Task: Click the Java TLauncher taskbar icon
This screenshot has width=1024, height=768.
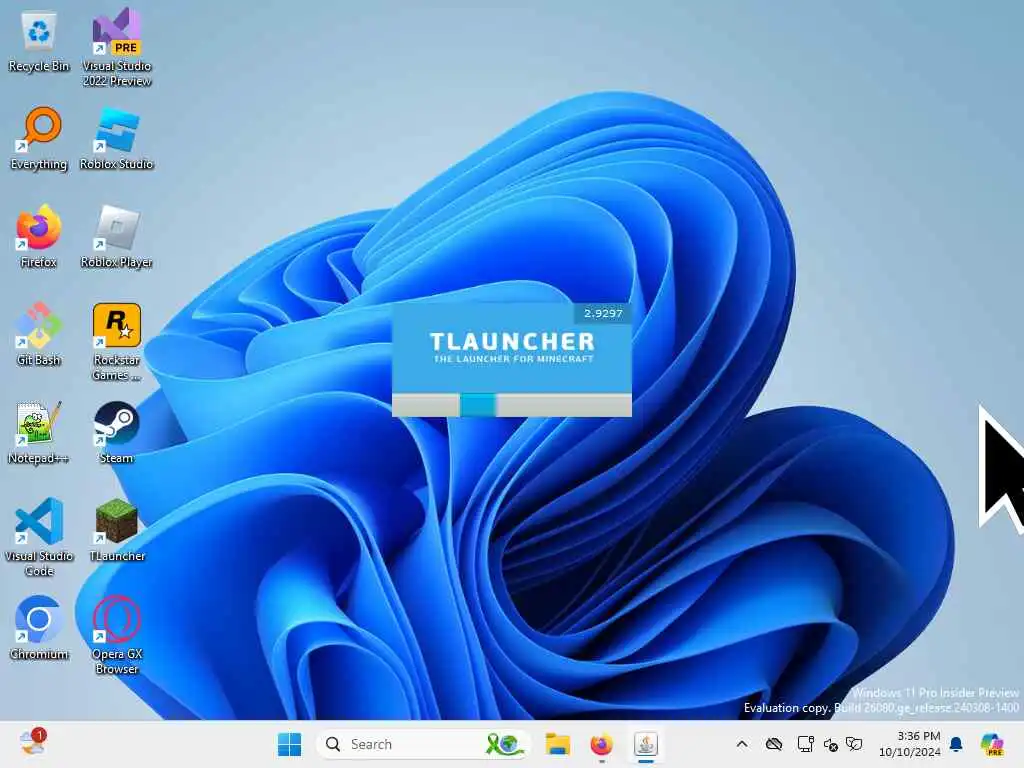Action: tap(645, 744)
